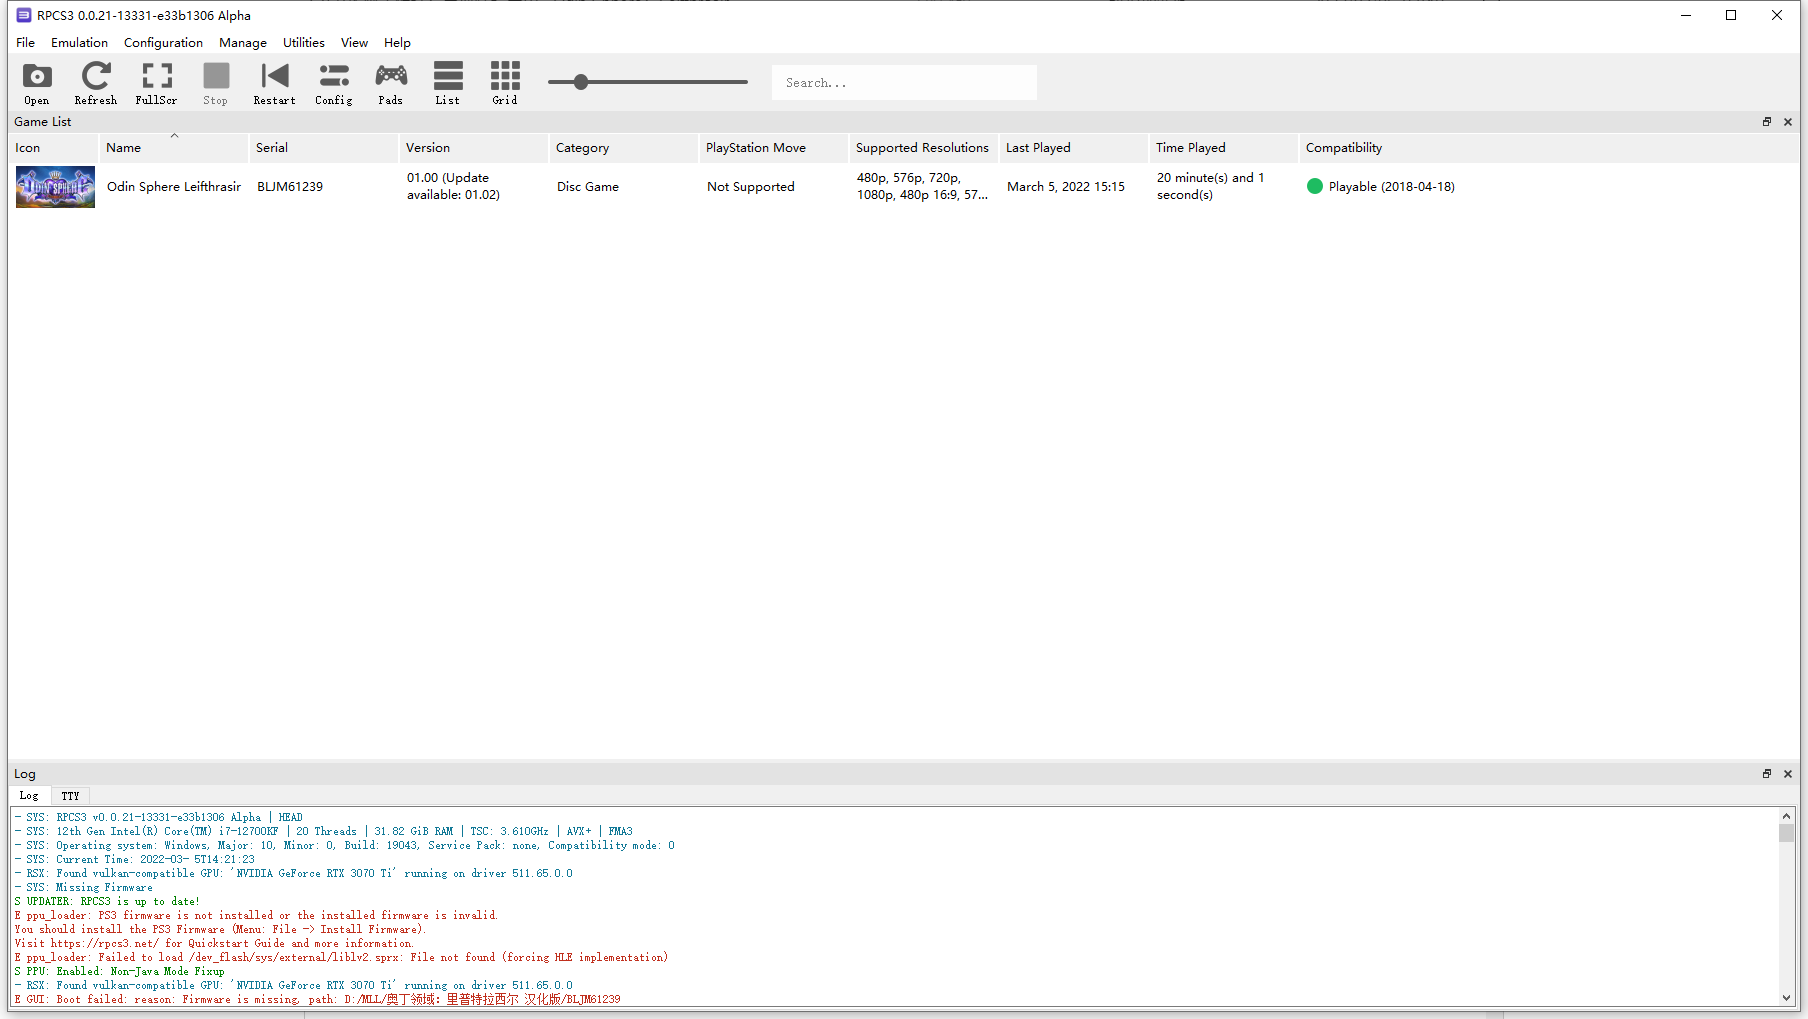Close the Log panel
The height and width of the screenshot is (1019, 1808).
click(x=1788, y=774)
